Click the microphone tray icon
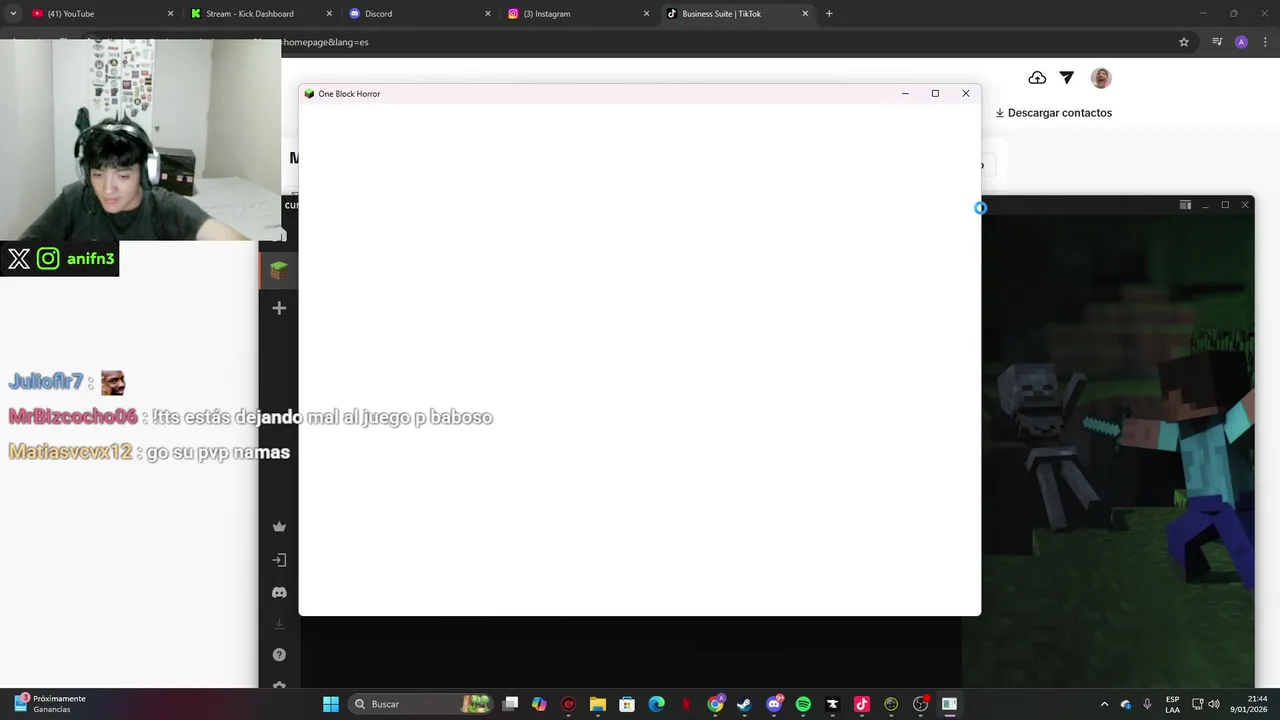Screen dimensions: 1280x720 coord(1147,704)
